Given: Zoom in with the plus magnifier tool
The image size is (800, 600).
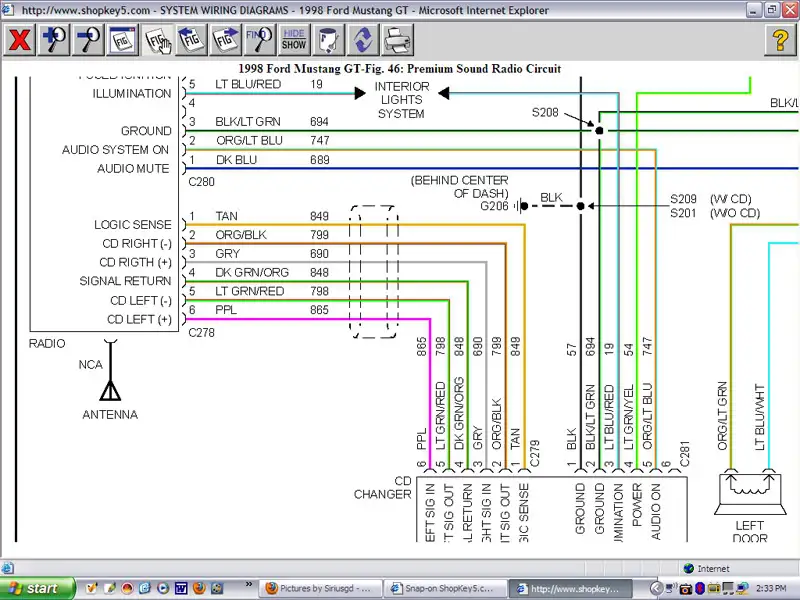Looking at the screenshot, I should click(x=54, y=40).
